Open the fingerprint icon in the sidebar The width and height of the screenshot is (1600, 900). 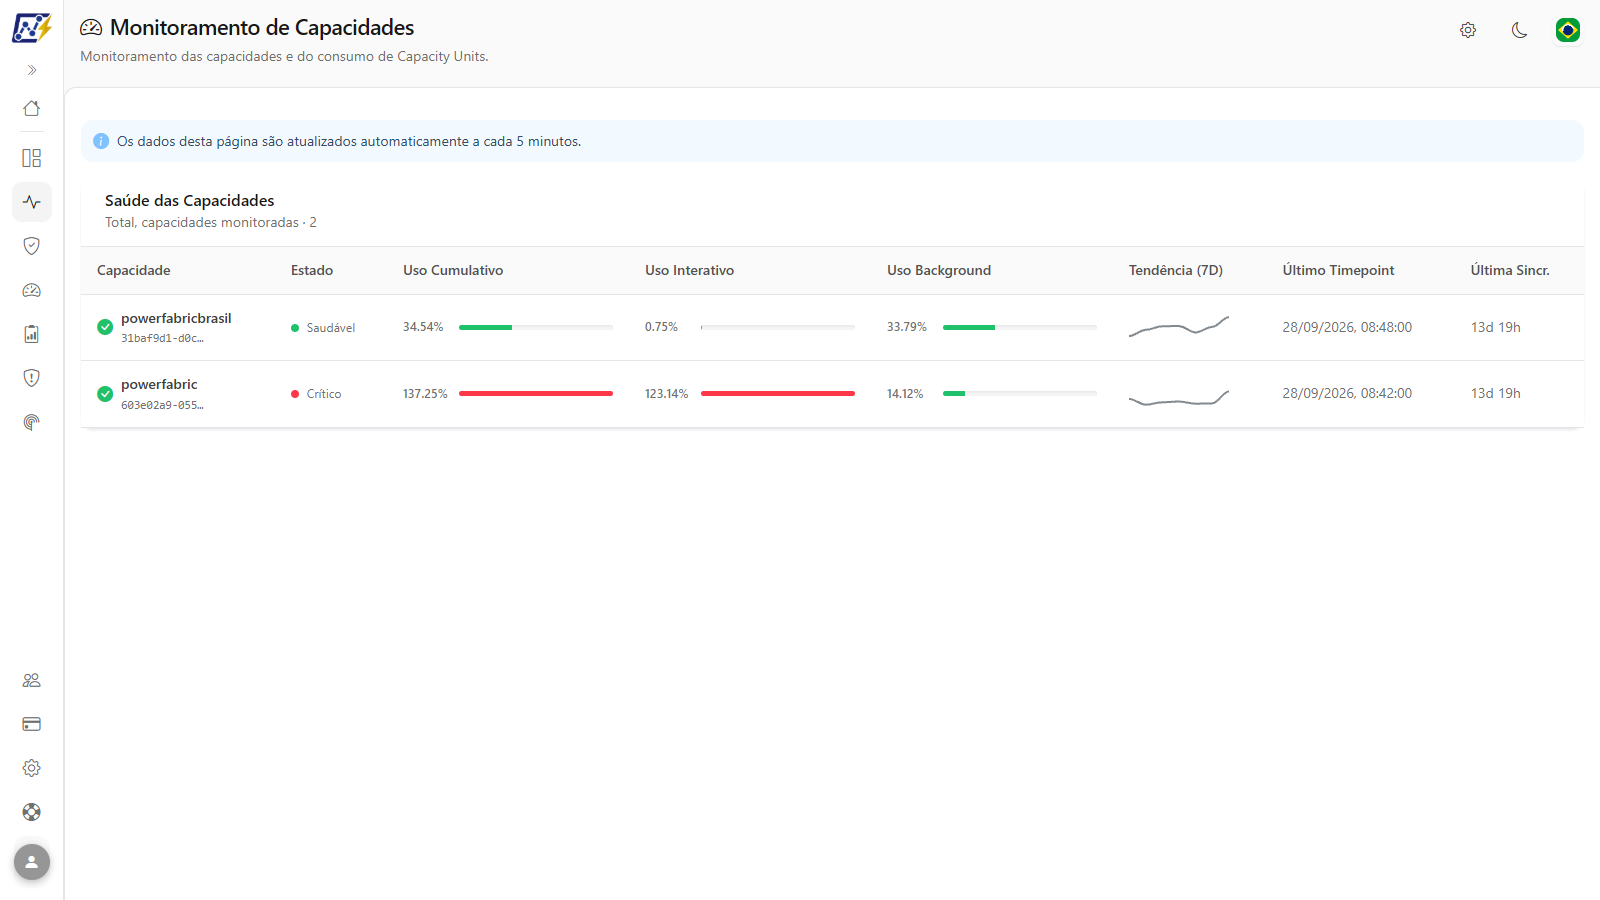click(32, 422)
